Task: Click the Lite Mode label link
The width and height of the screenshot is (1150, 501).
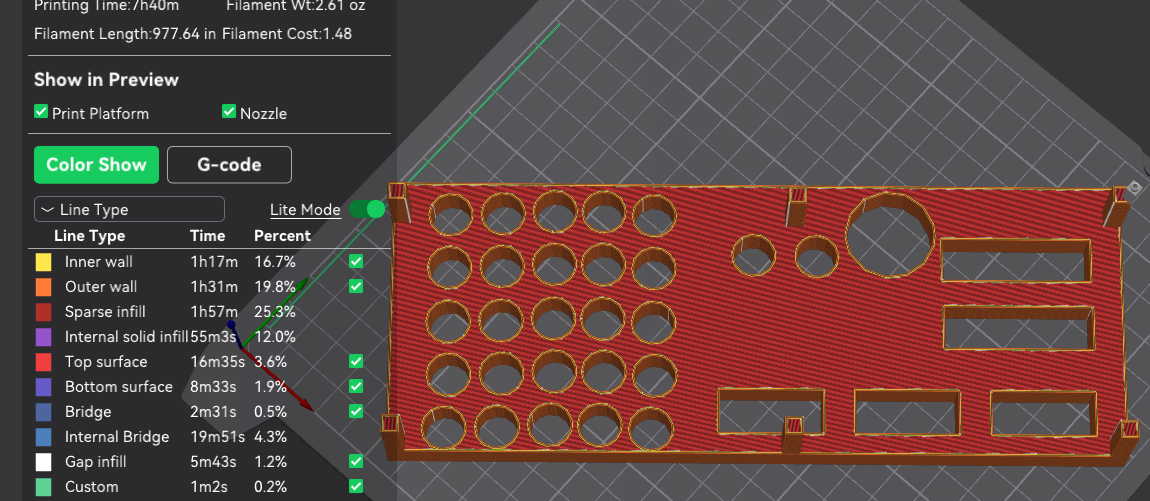Action: [305, 210]
